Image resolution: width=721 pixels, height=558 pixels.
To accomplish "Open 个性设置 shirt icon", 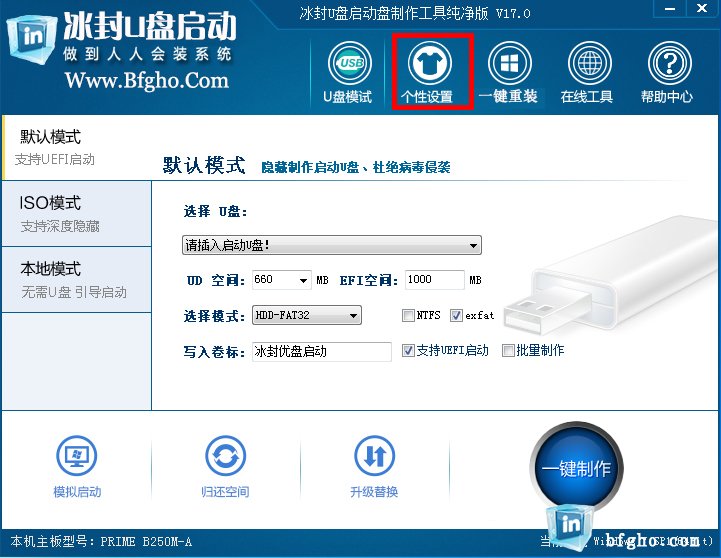I will tap(429, 63).
